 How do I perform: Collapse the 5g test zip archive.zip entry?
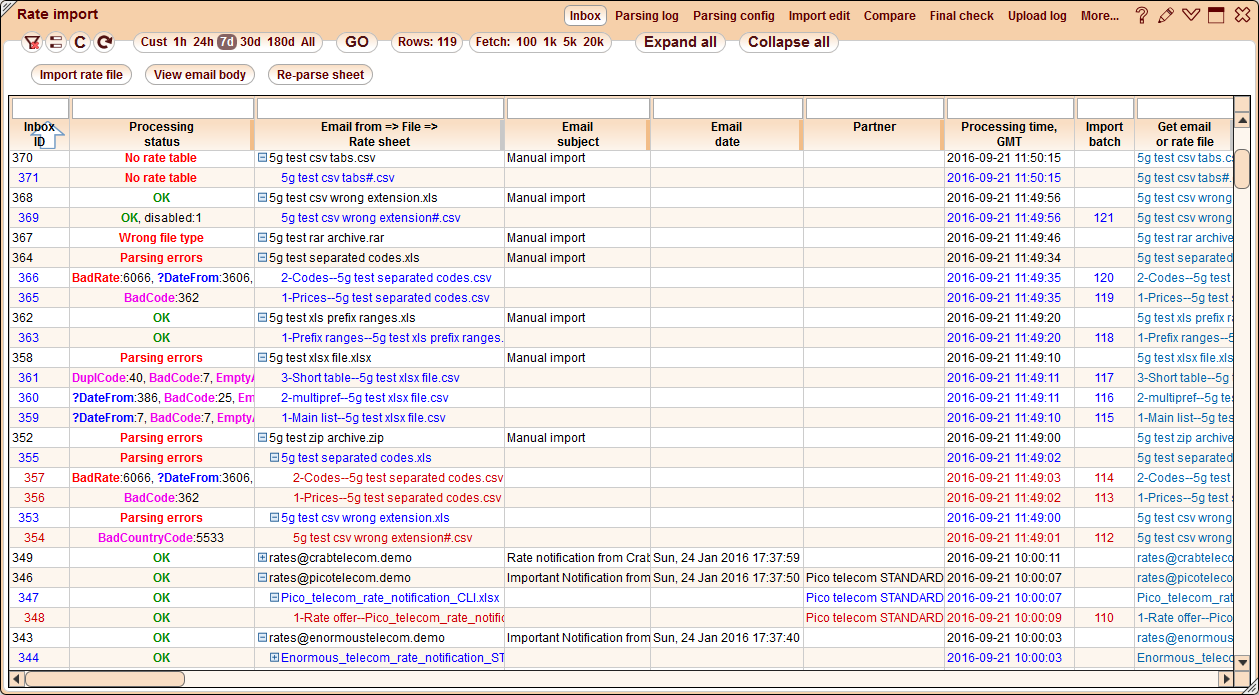pos(262,437)
